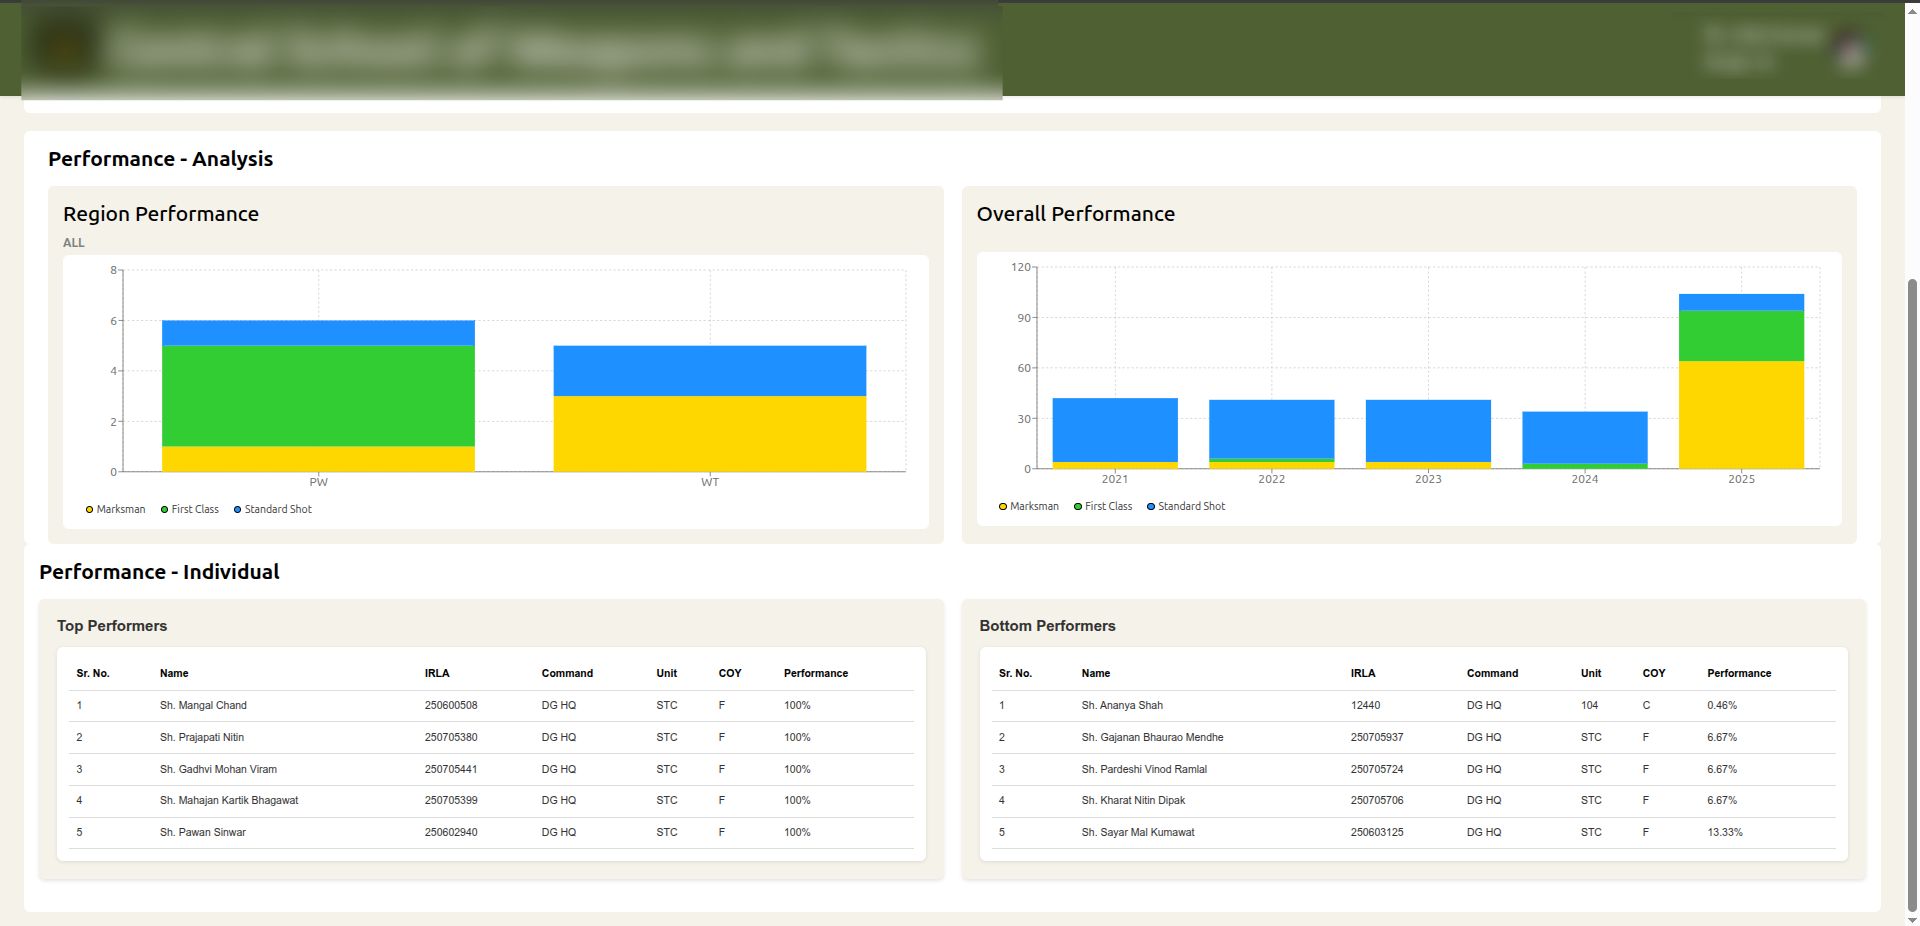
Task: Click the yellow segment of the 2025 bar
Action: (1741, 414)
